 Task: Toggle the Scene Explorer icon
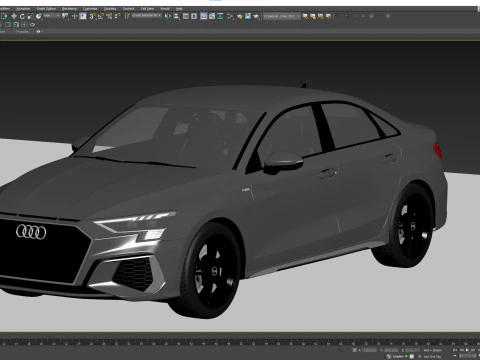(186, 16)
